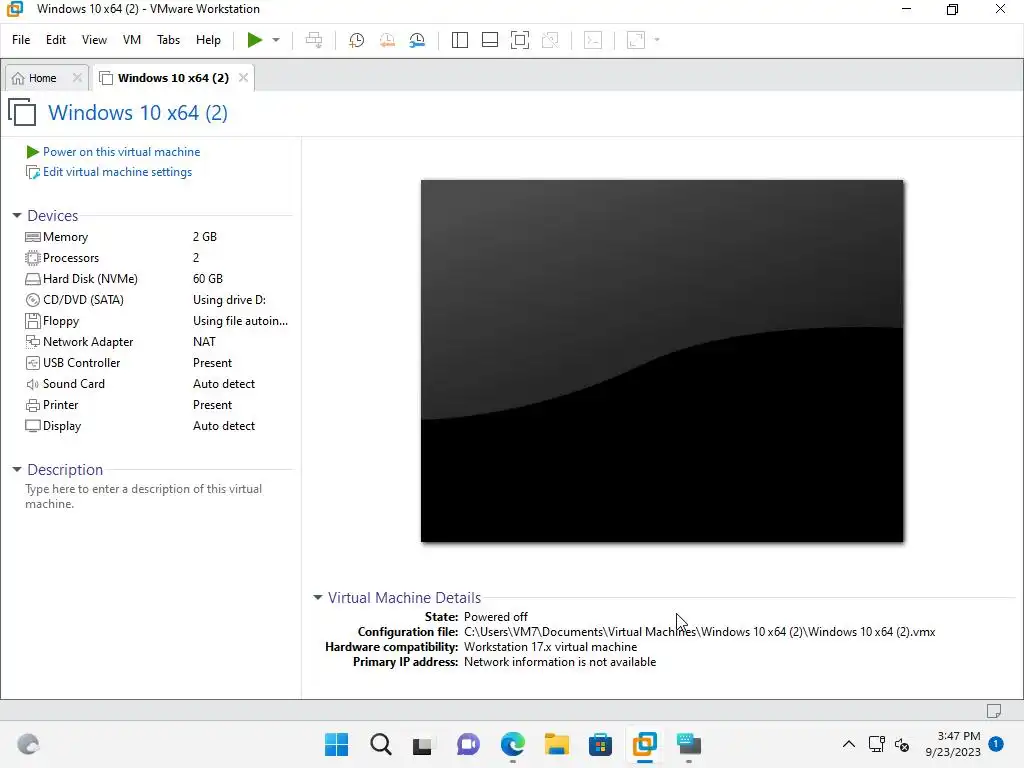The width and height of the screenshot is (1024, 768).
Task: Show hidden system tray icons
Action: pyautogui.click(x=848, y=744)
